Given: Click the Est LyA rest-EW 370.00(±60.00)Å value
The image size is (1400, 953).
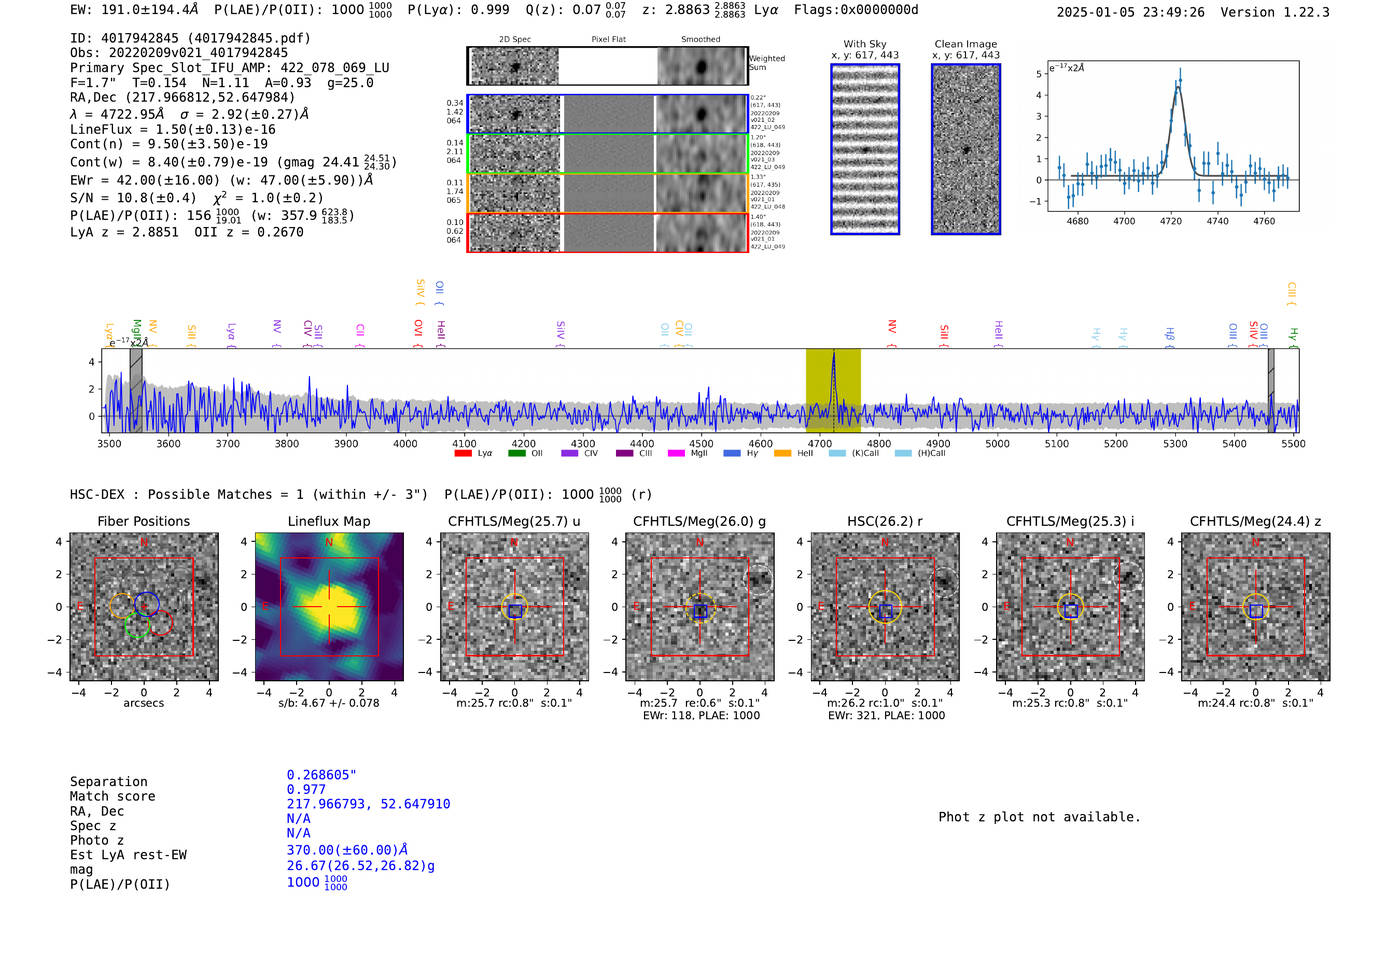Looking at the screenshot, I should 347,850.
